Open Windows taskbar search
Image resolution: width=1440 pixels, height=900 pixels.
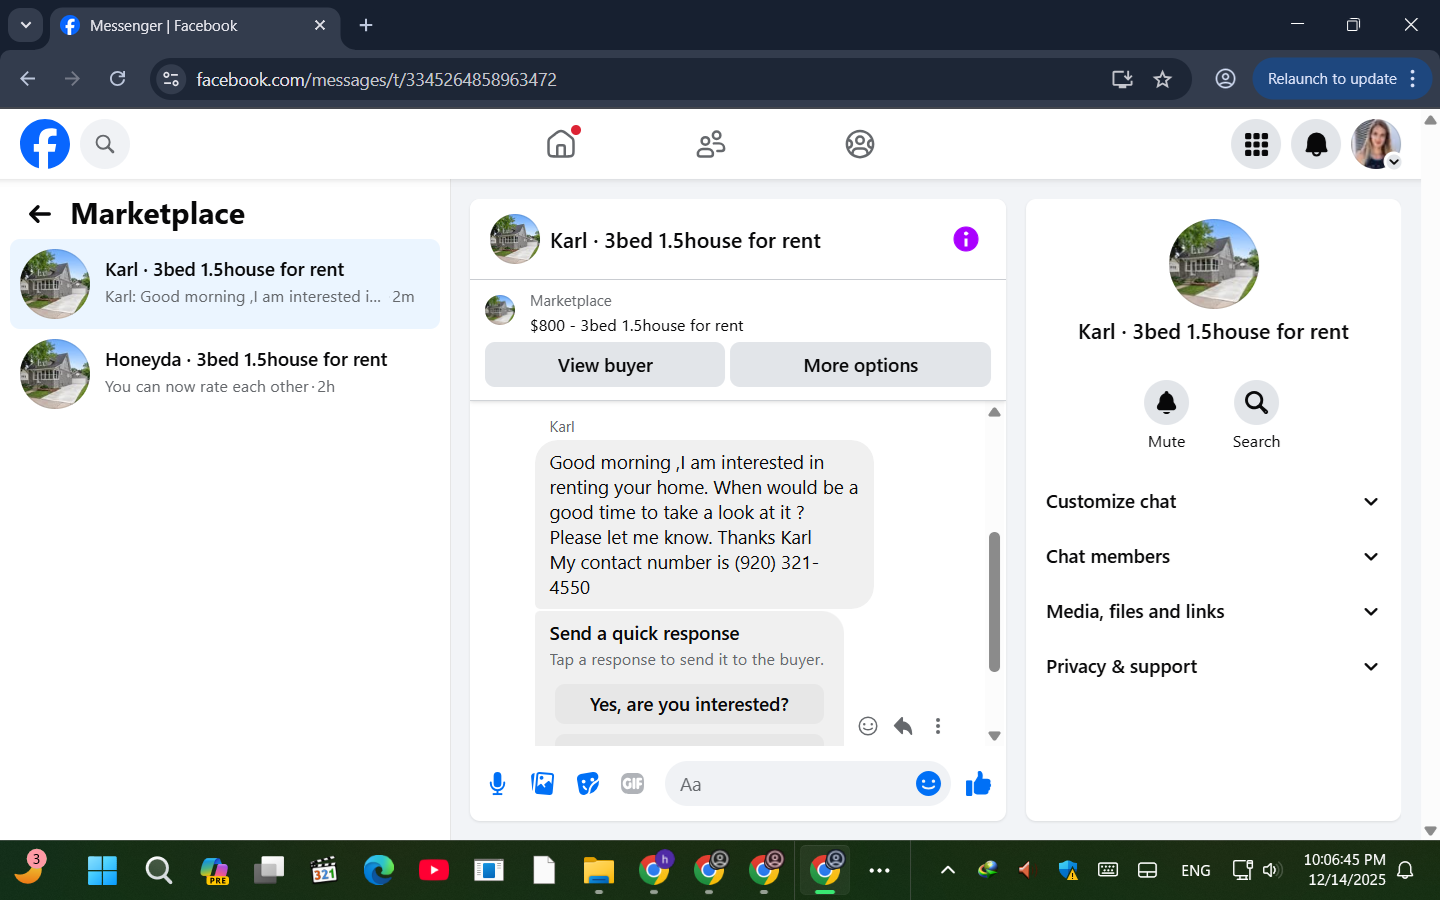pyautogui.click(x=158, y=870)
